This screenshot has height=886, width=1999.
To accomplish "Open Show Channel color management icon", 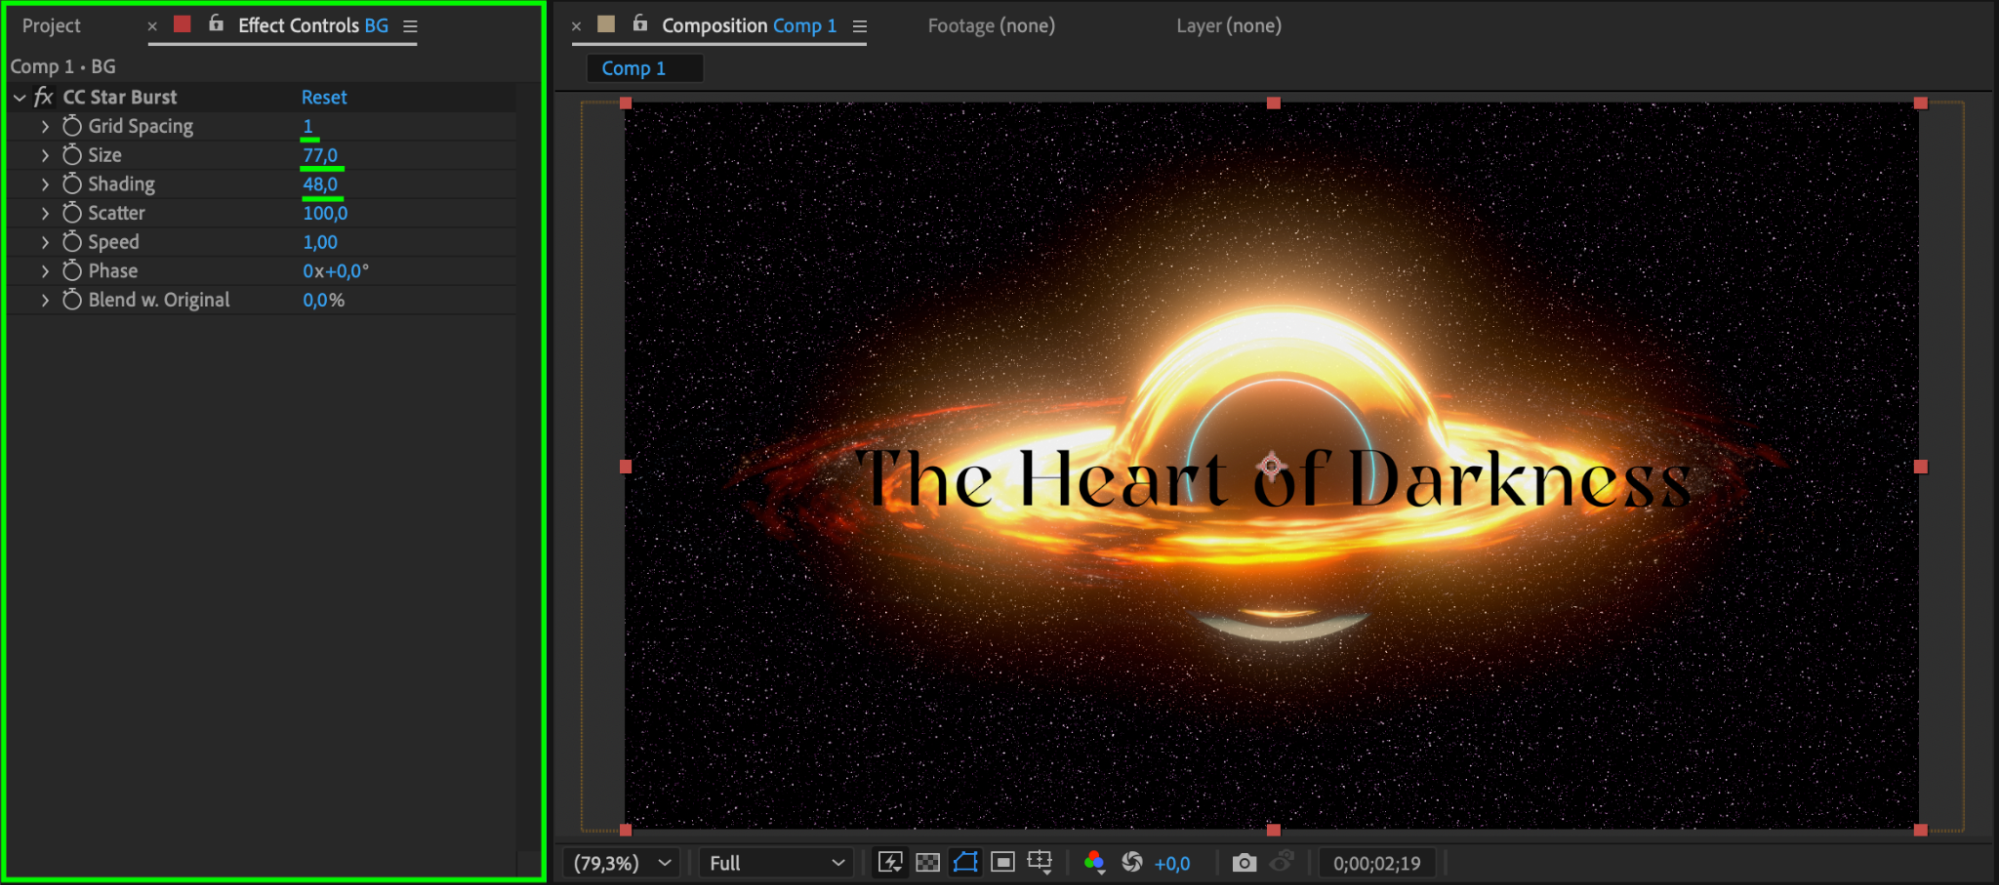I will [1094, 862].
